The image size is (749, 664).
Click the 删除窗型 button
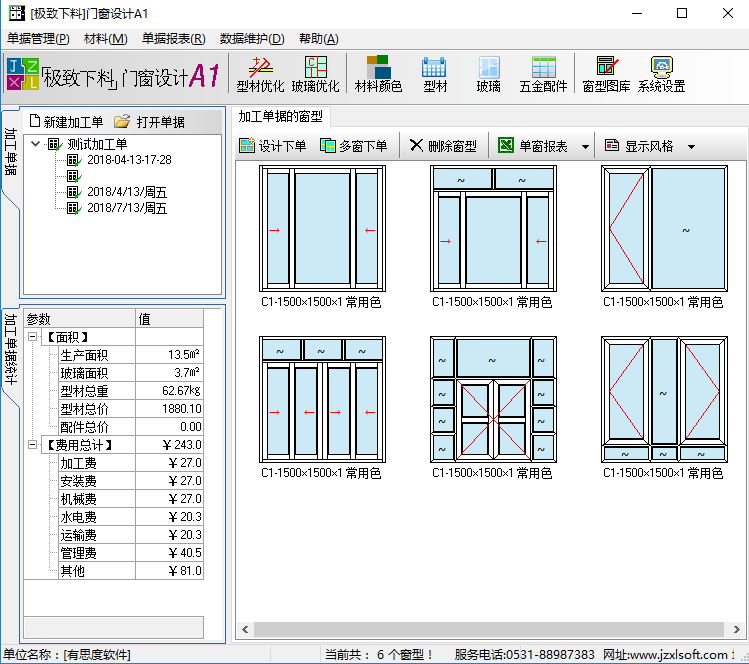click(443, 146)
